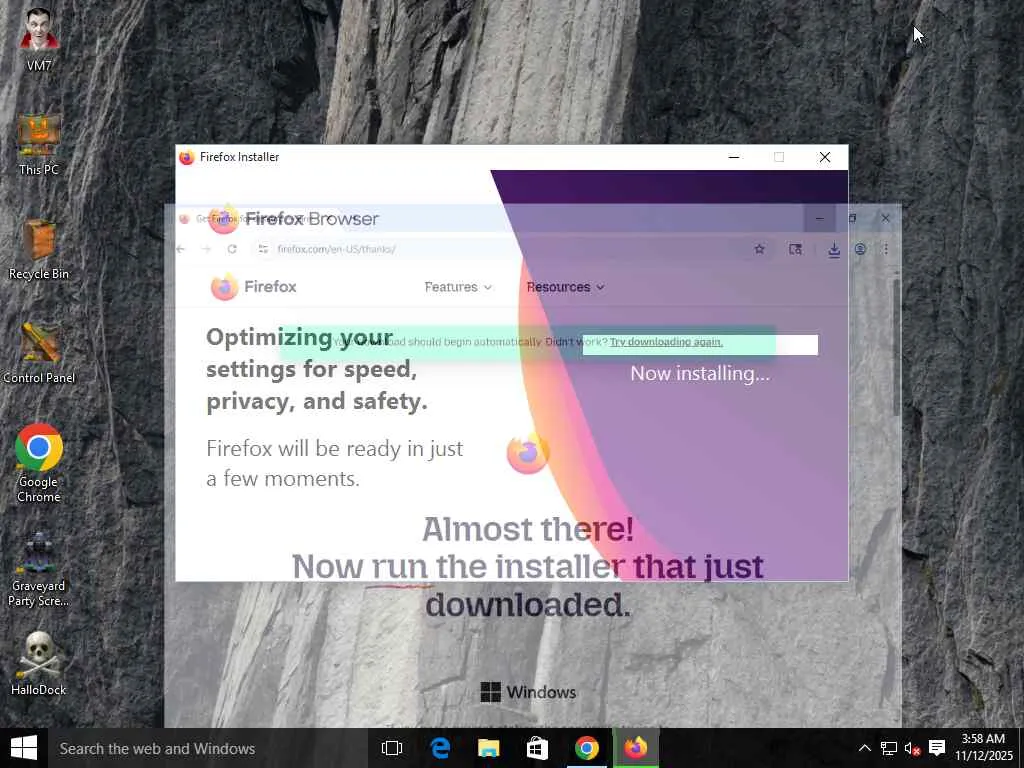The image size is (1024, 768).
Task: Bookmark this page with star icon
Action: click(760, 249)
